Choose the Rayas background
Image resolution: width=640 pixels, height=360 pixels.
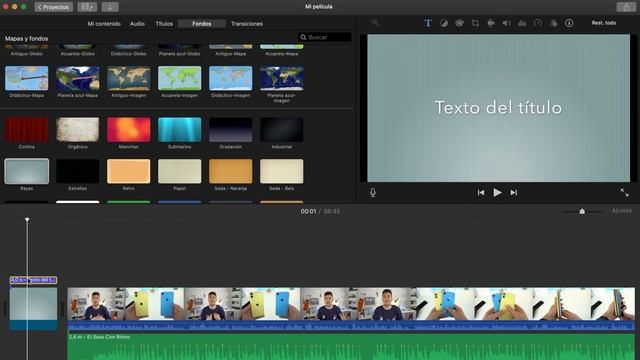click(x=27, y=171)
